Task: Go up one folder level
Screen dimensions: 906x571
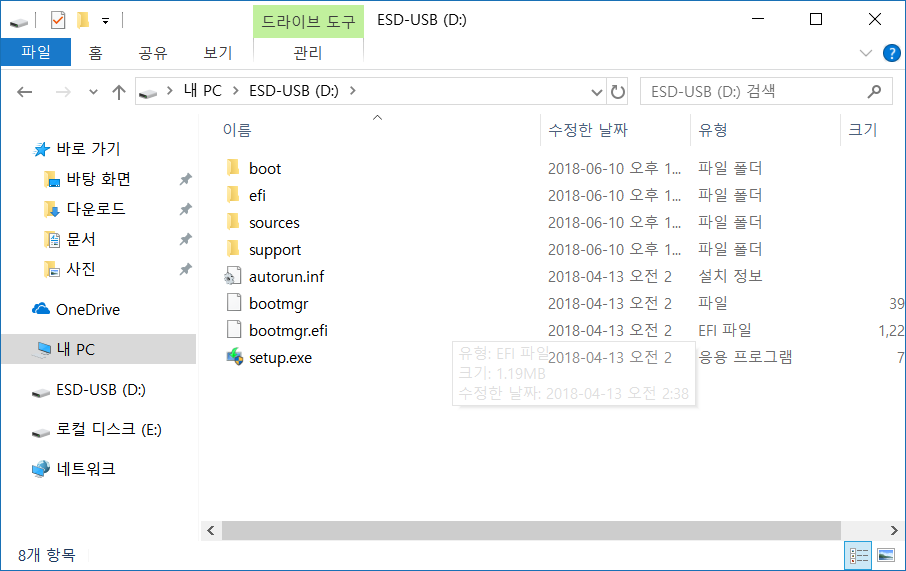Action: tap(119, 92)
